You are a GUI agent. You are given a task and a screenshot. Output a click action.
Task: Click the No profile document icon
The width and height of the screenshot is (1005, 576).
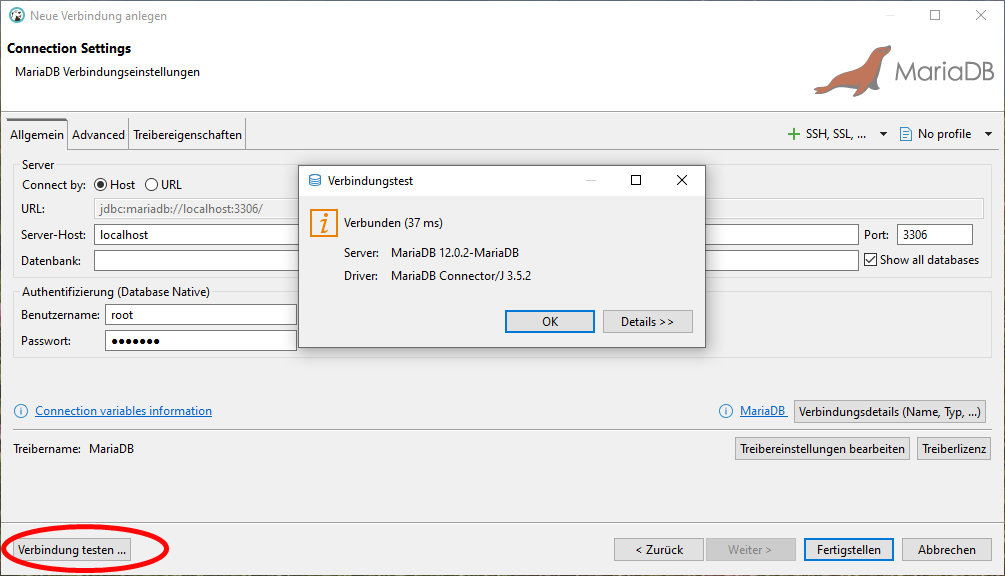[906, 134]
